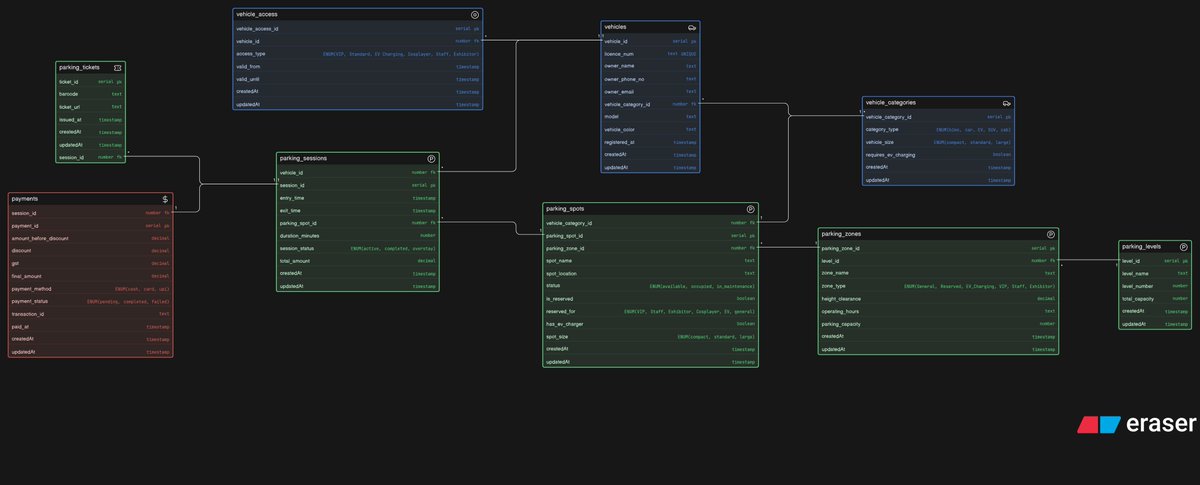This screenshot has width=1200, height=485.
Task: Click the owner_name field in vehicles
Action: 650,66
